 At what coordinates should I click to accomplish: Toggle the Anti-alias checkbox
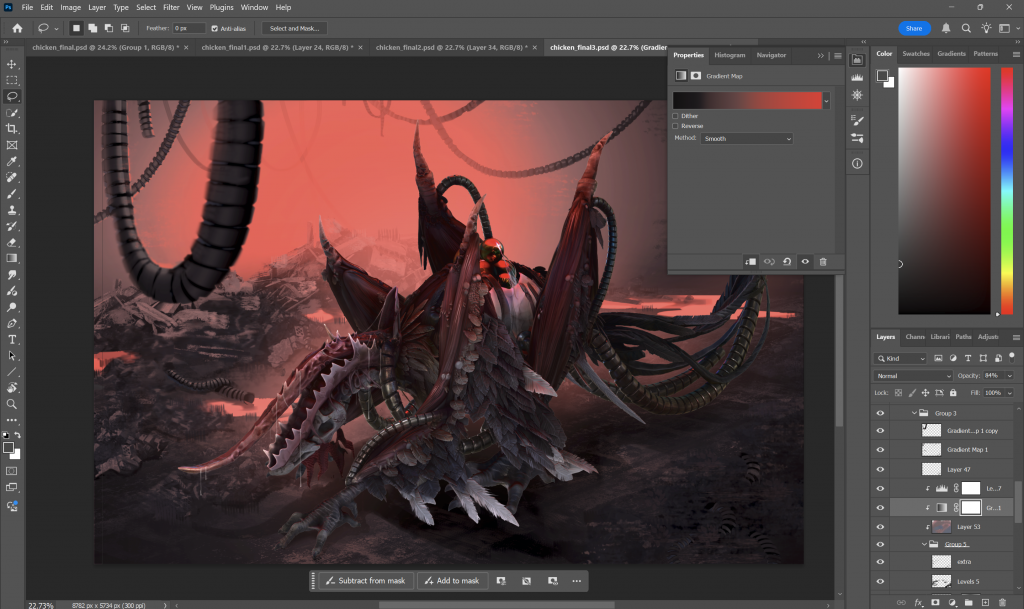click(214, 29)
